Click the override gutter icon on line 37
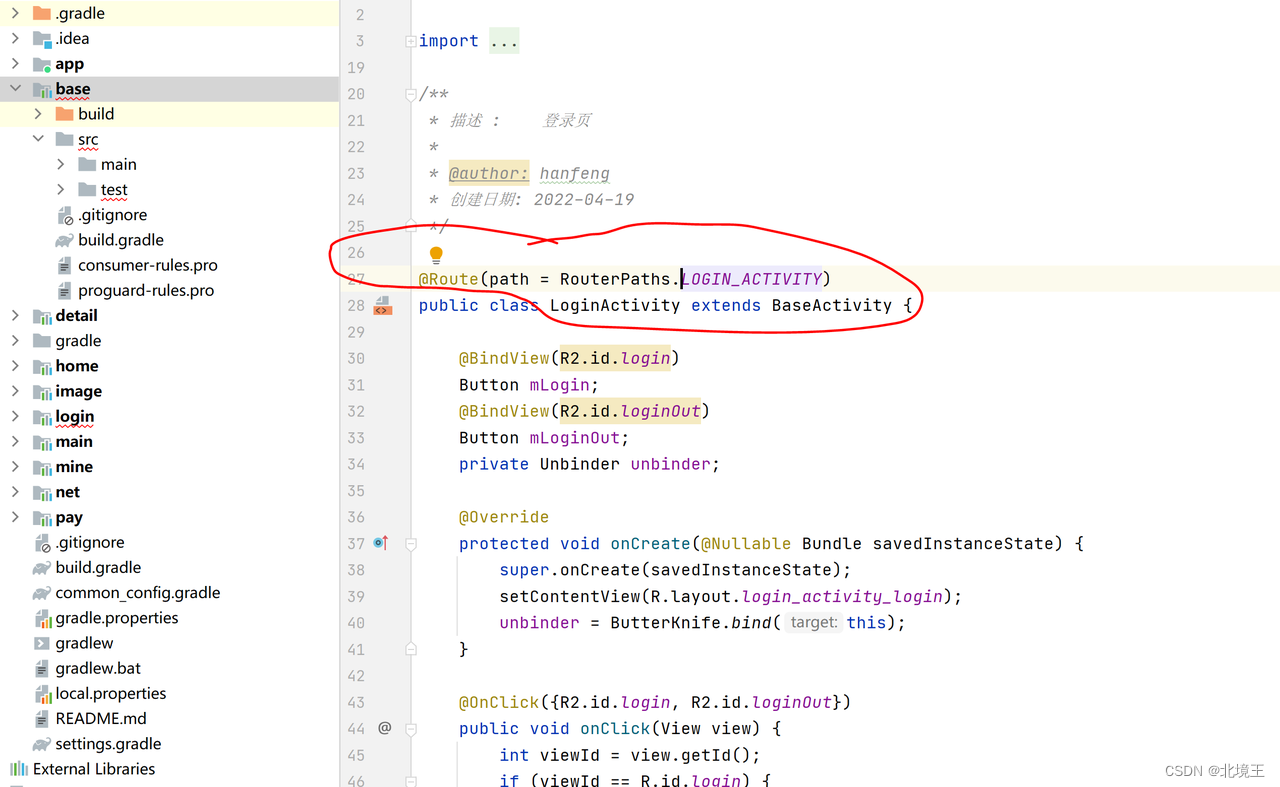The image size is (1280, 787). tap(381, 543)
